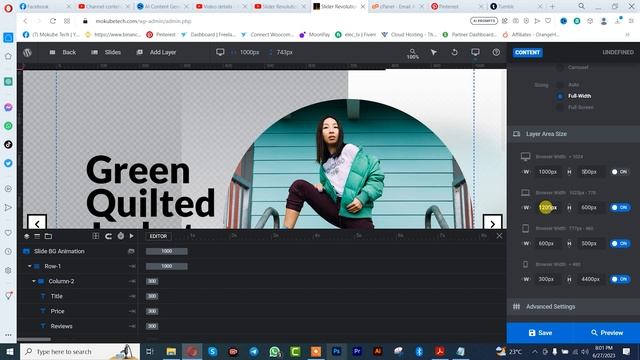Close the timeline panel
This screenshot has width=640, height=360.
tap(499, 236)
